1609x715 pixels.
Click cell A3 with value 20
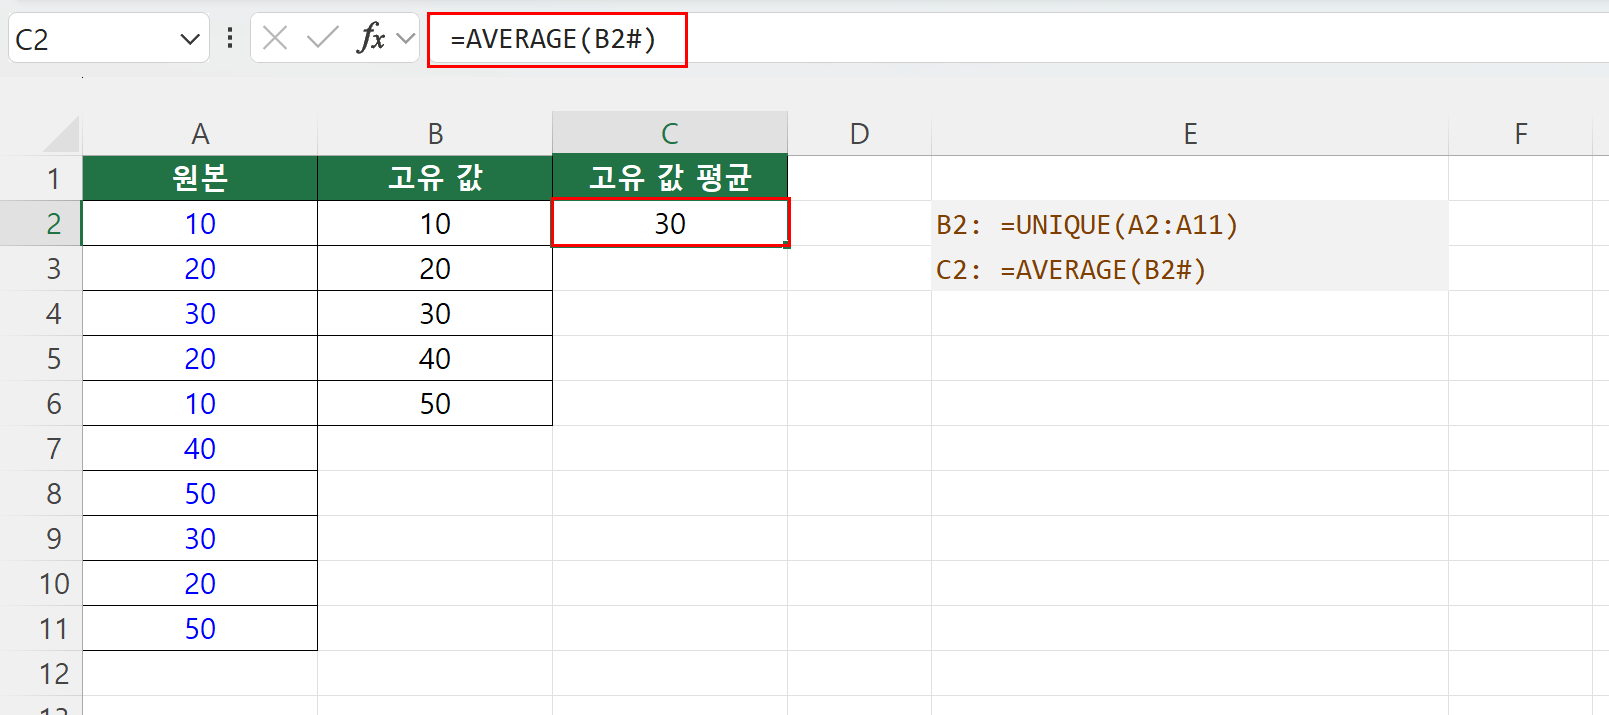click(x=200, y=269)
